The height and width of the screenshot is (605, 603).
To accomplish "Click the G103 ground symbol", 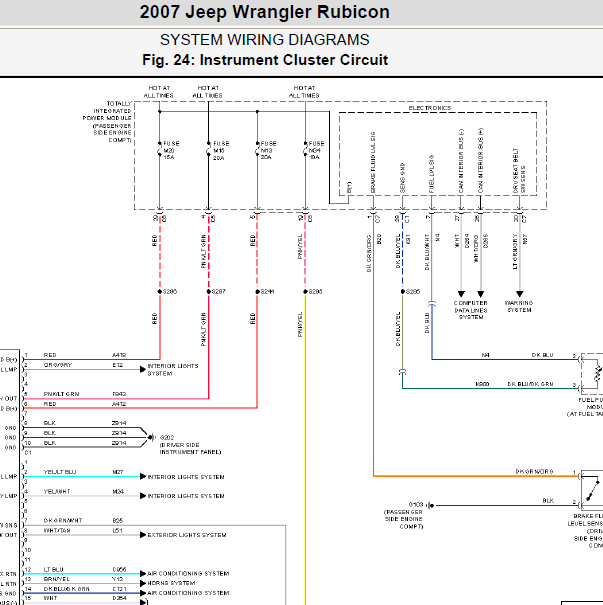I will [431, 505].
